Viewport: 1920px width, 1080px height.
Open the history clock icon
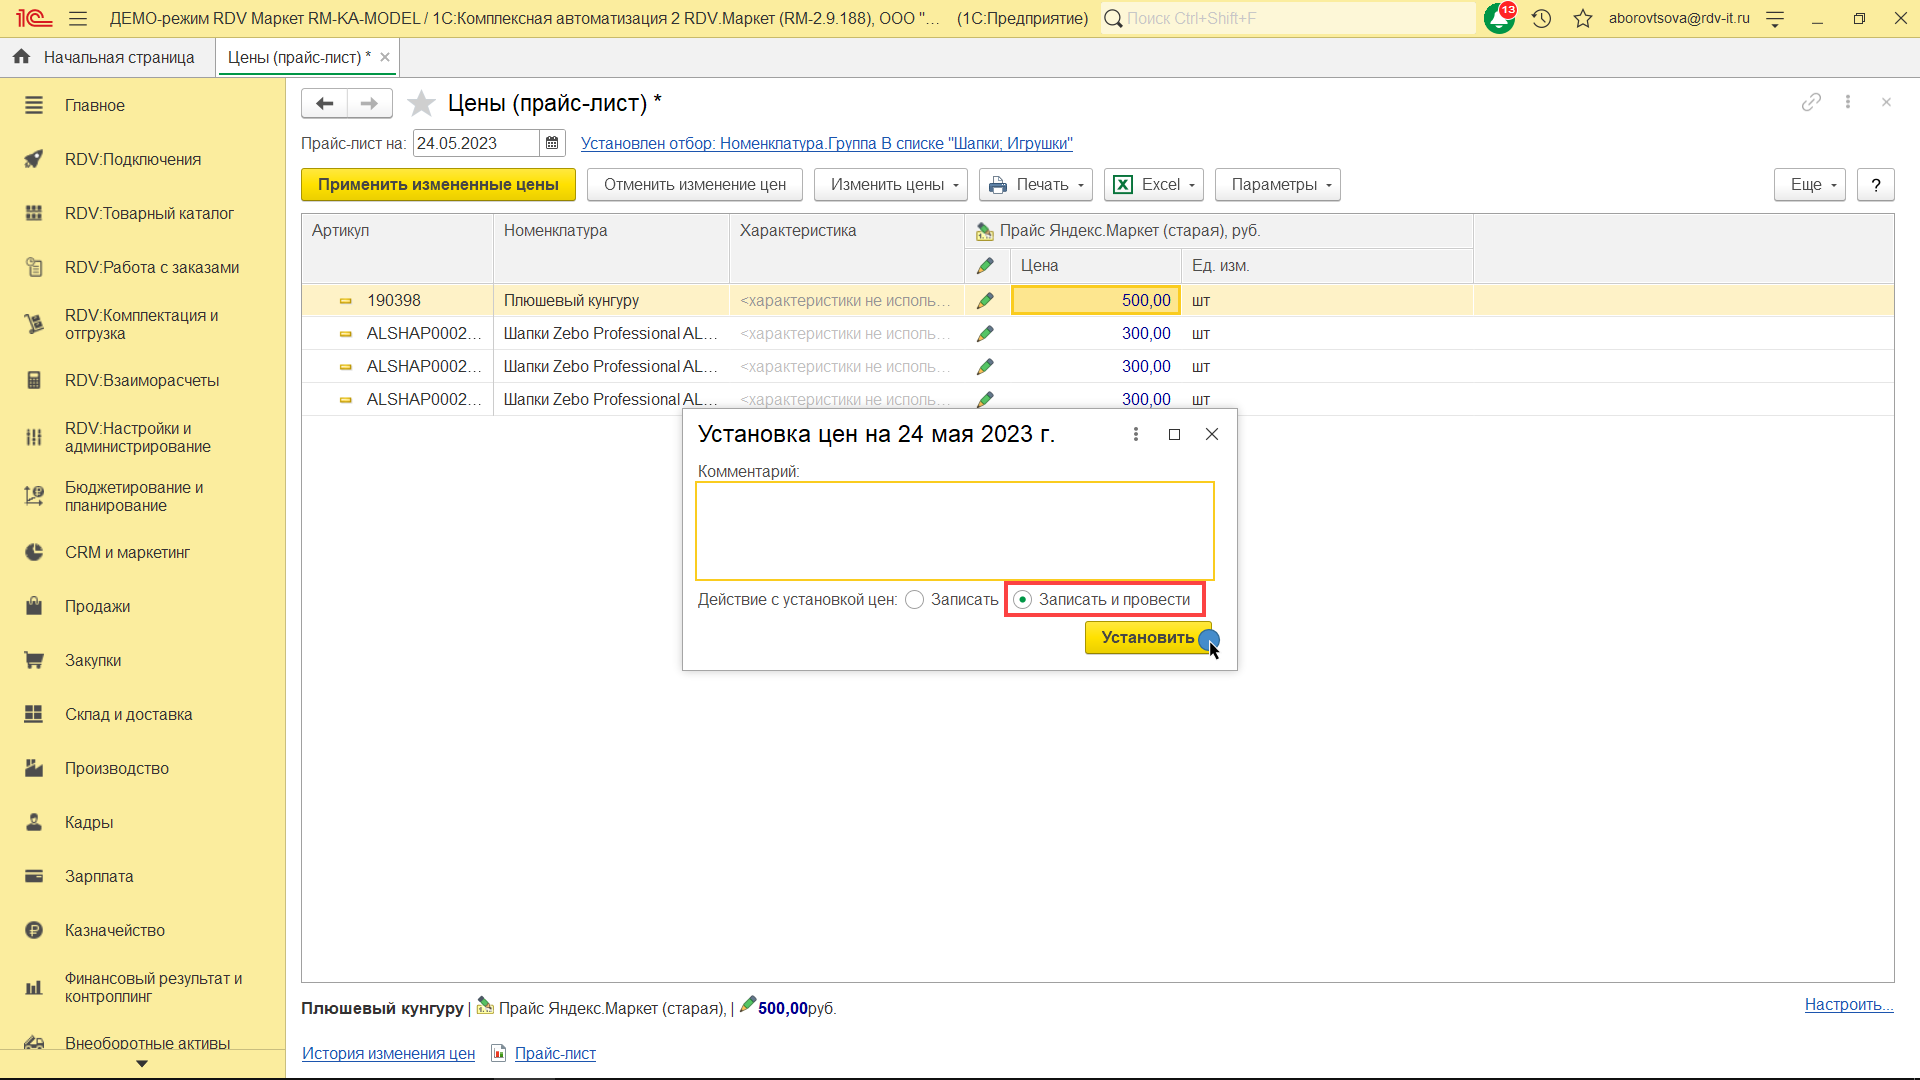[1541, 18]
